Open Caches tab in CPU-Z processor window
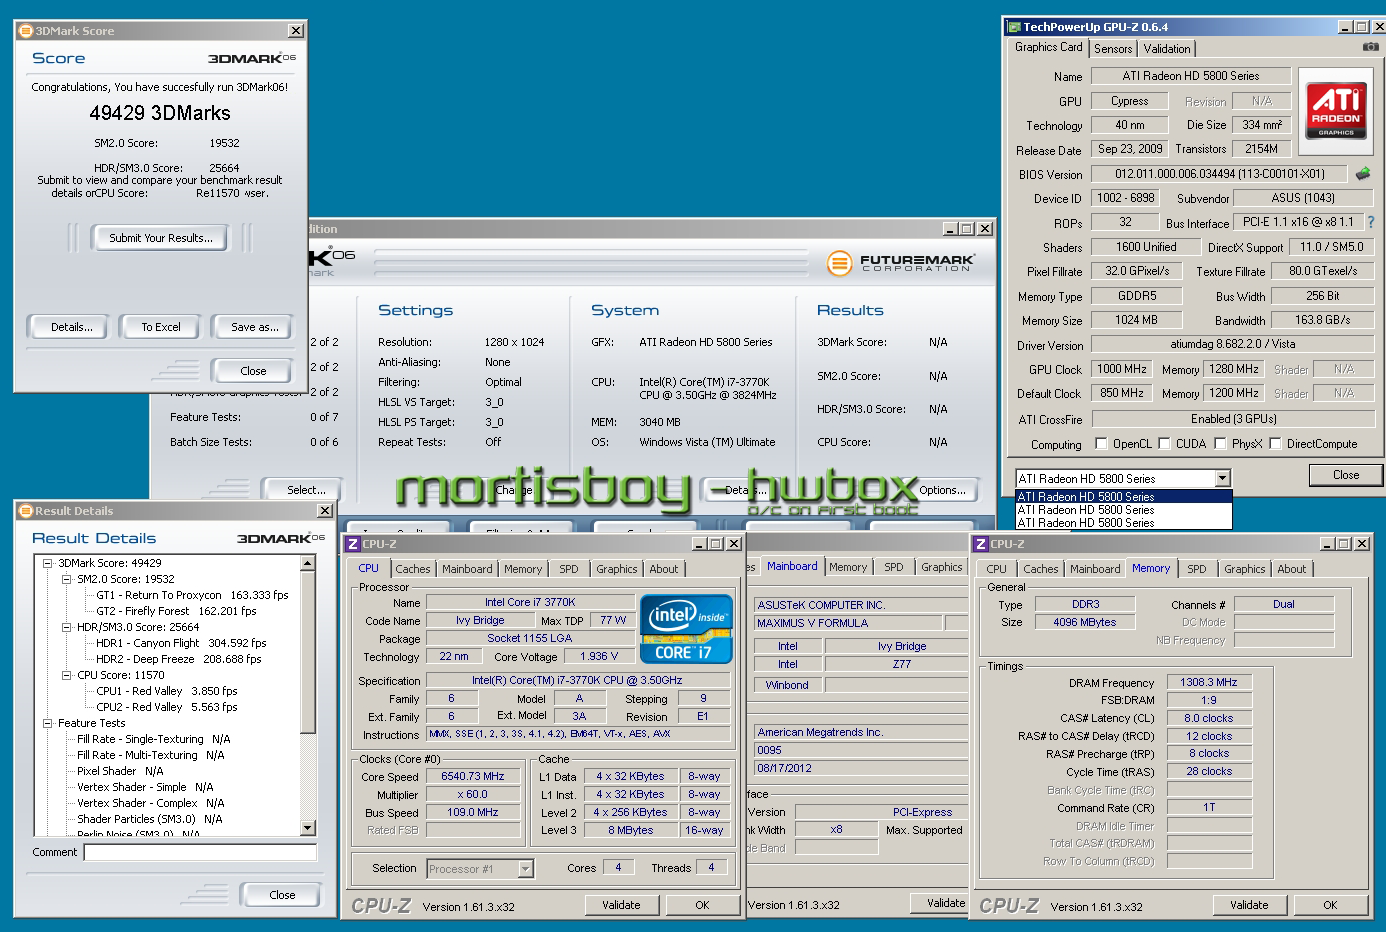1386x932 pixels. (413, 569)
